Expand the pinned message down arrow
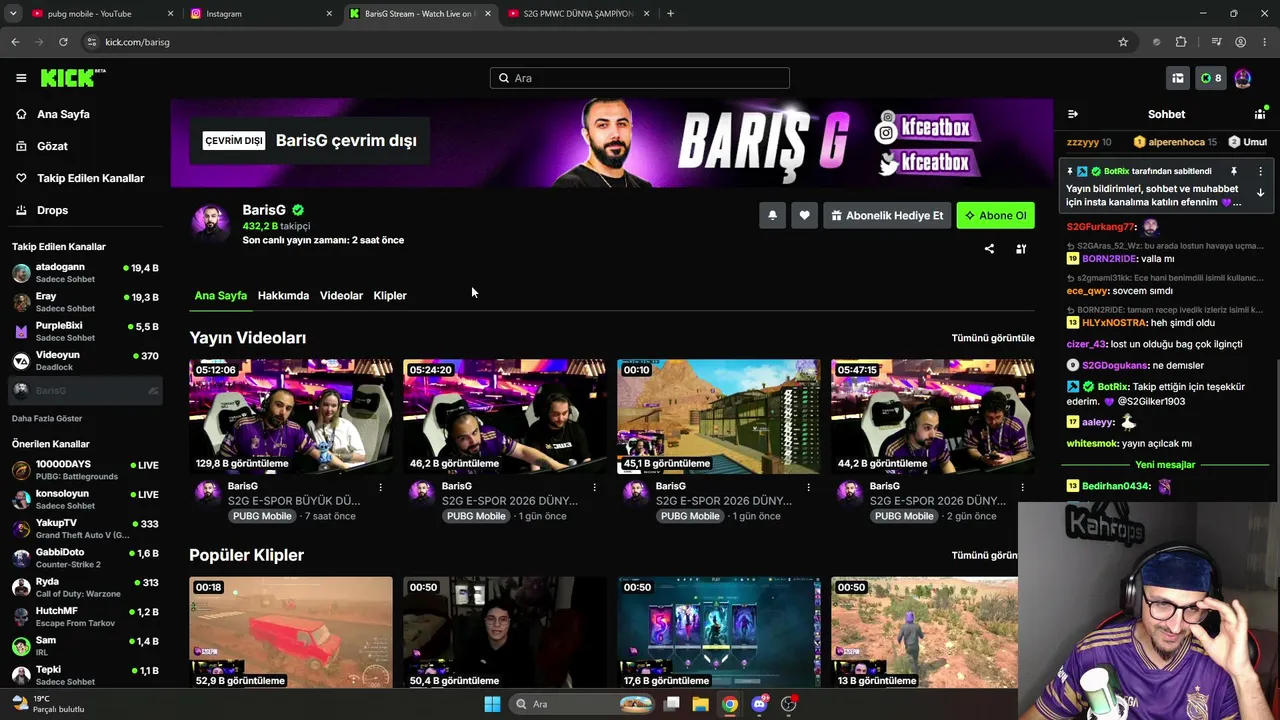 (x=1260, y=193)
